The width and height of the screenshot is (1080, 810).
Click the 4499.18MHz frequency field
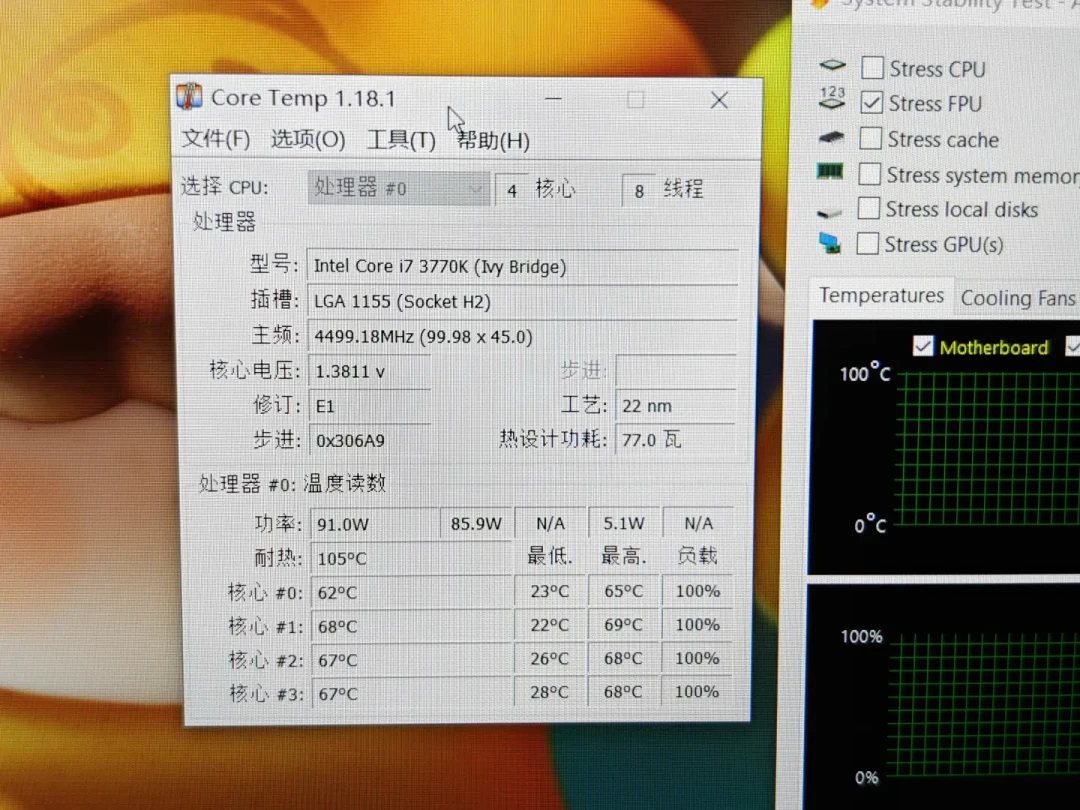click(x=523, y=337)
